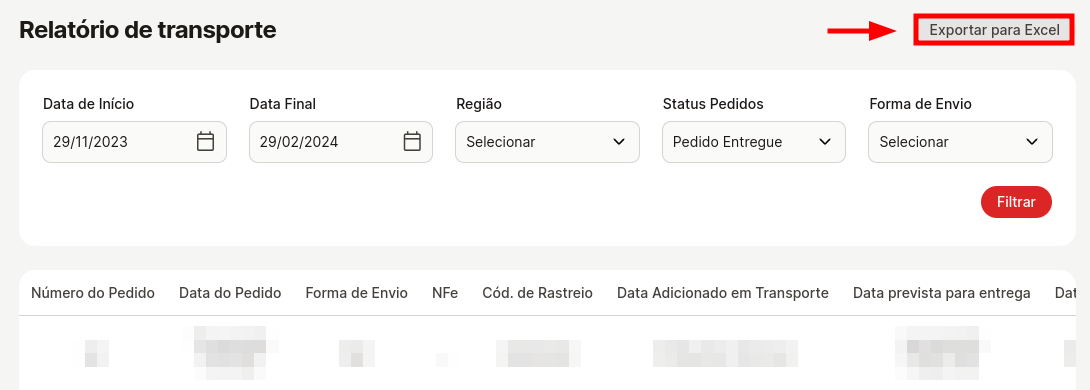Click Exportar para Excel button
Viewport: 1090px width, 390px height.
pos(994,31)
